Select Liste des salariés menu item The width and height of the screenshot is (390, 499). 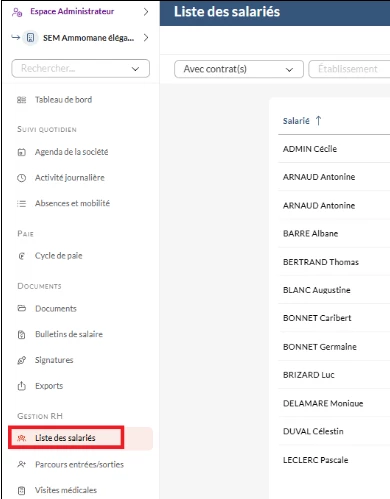coord(66,438)
